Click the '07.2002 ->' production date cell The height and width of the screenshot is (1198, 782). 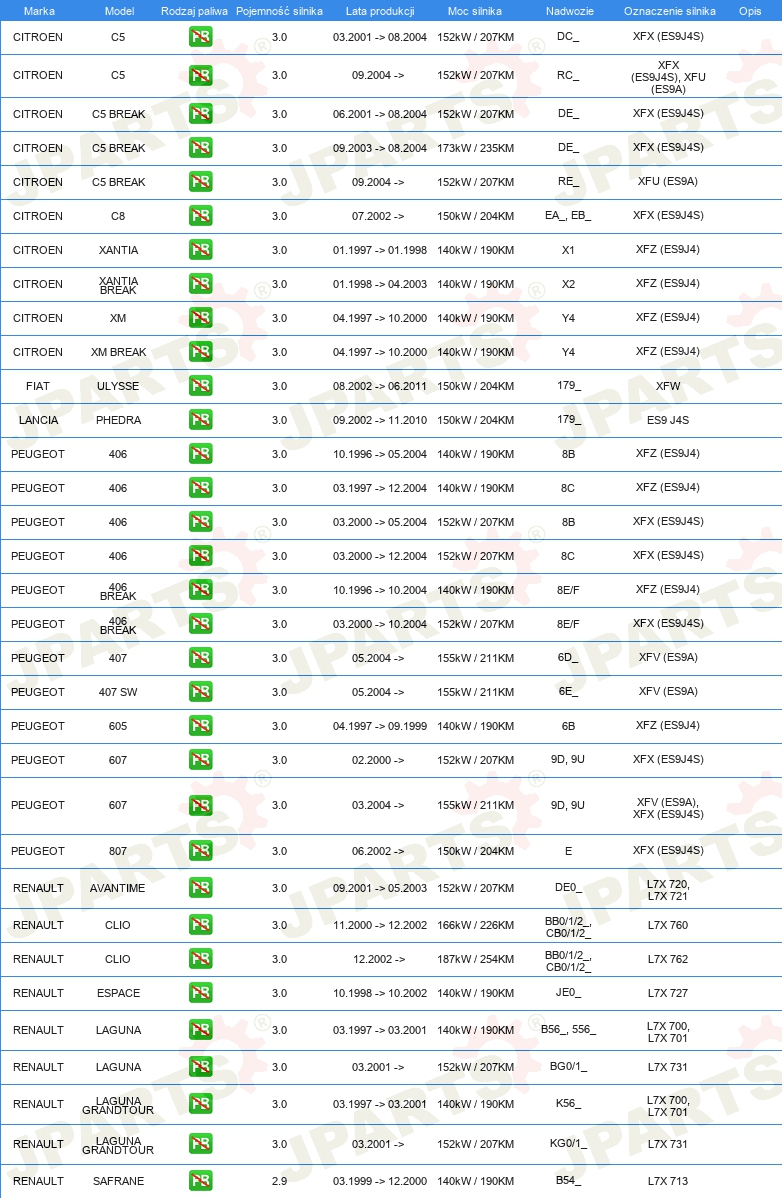378,215
